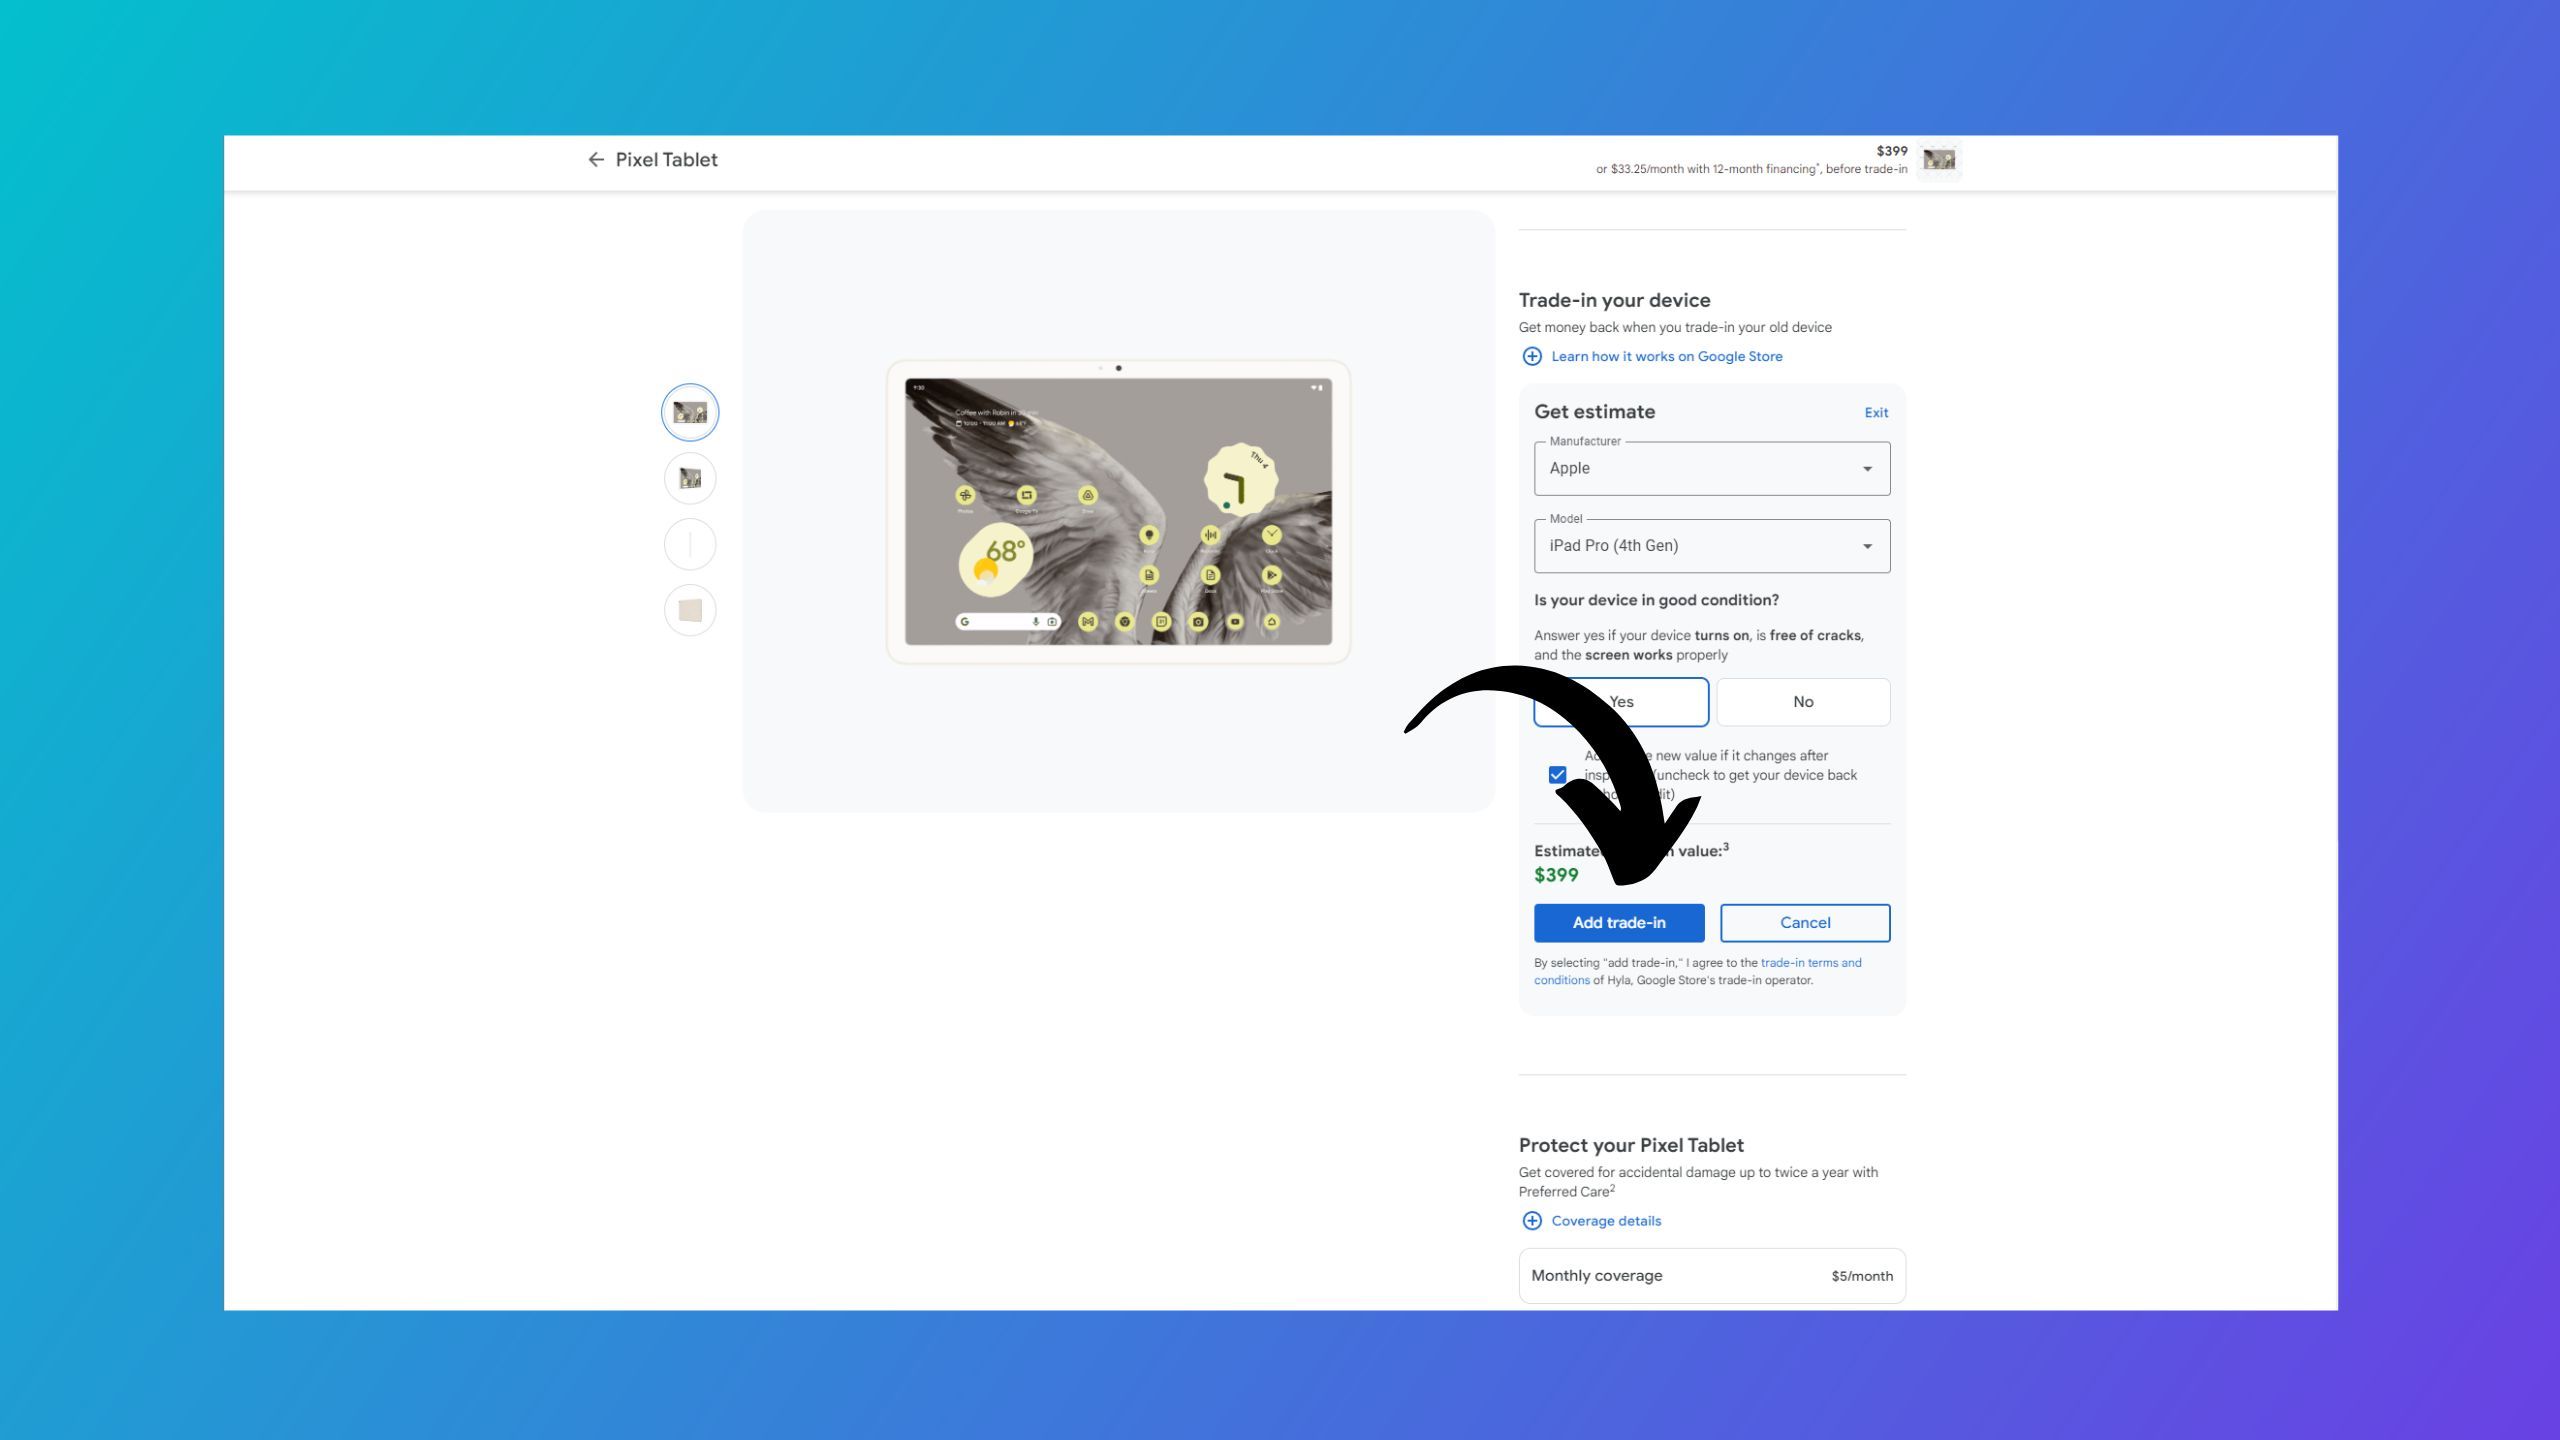Exit the Get estimate panel
The height and width of the screenshot is (1440, 2560).
[x=1876, y=413]
